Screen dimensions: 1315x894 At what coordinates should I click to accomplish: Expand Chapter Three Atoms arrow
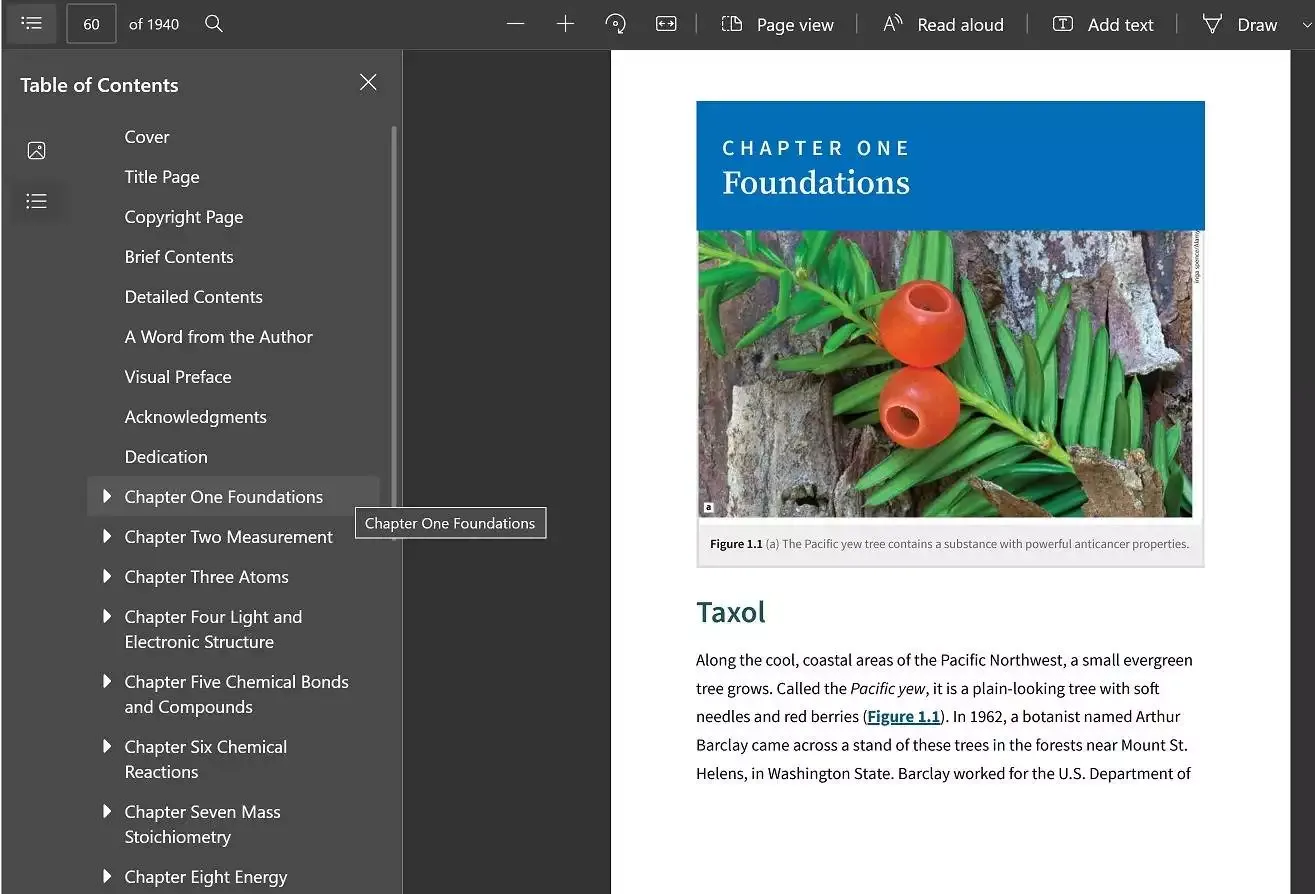(107, 576)
